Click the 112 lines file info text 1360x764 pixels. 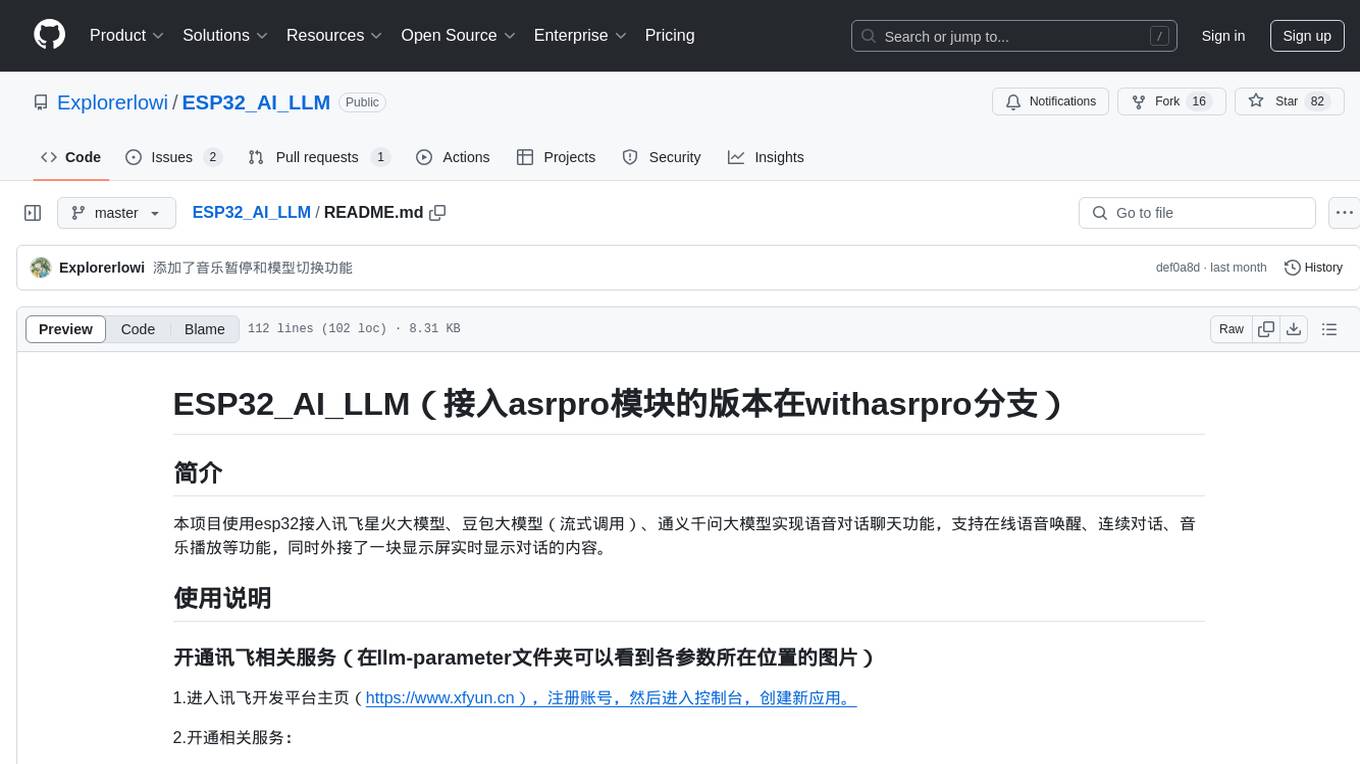coord(354,329)
